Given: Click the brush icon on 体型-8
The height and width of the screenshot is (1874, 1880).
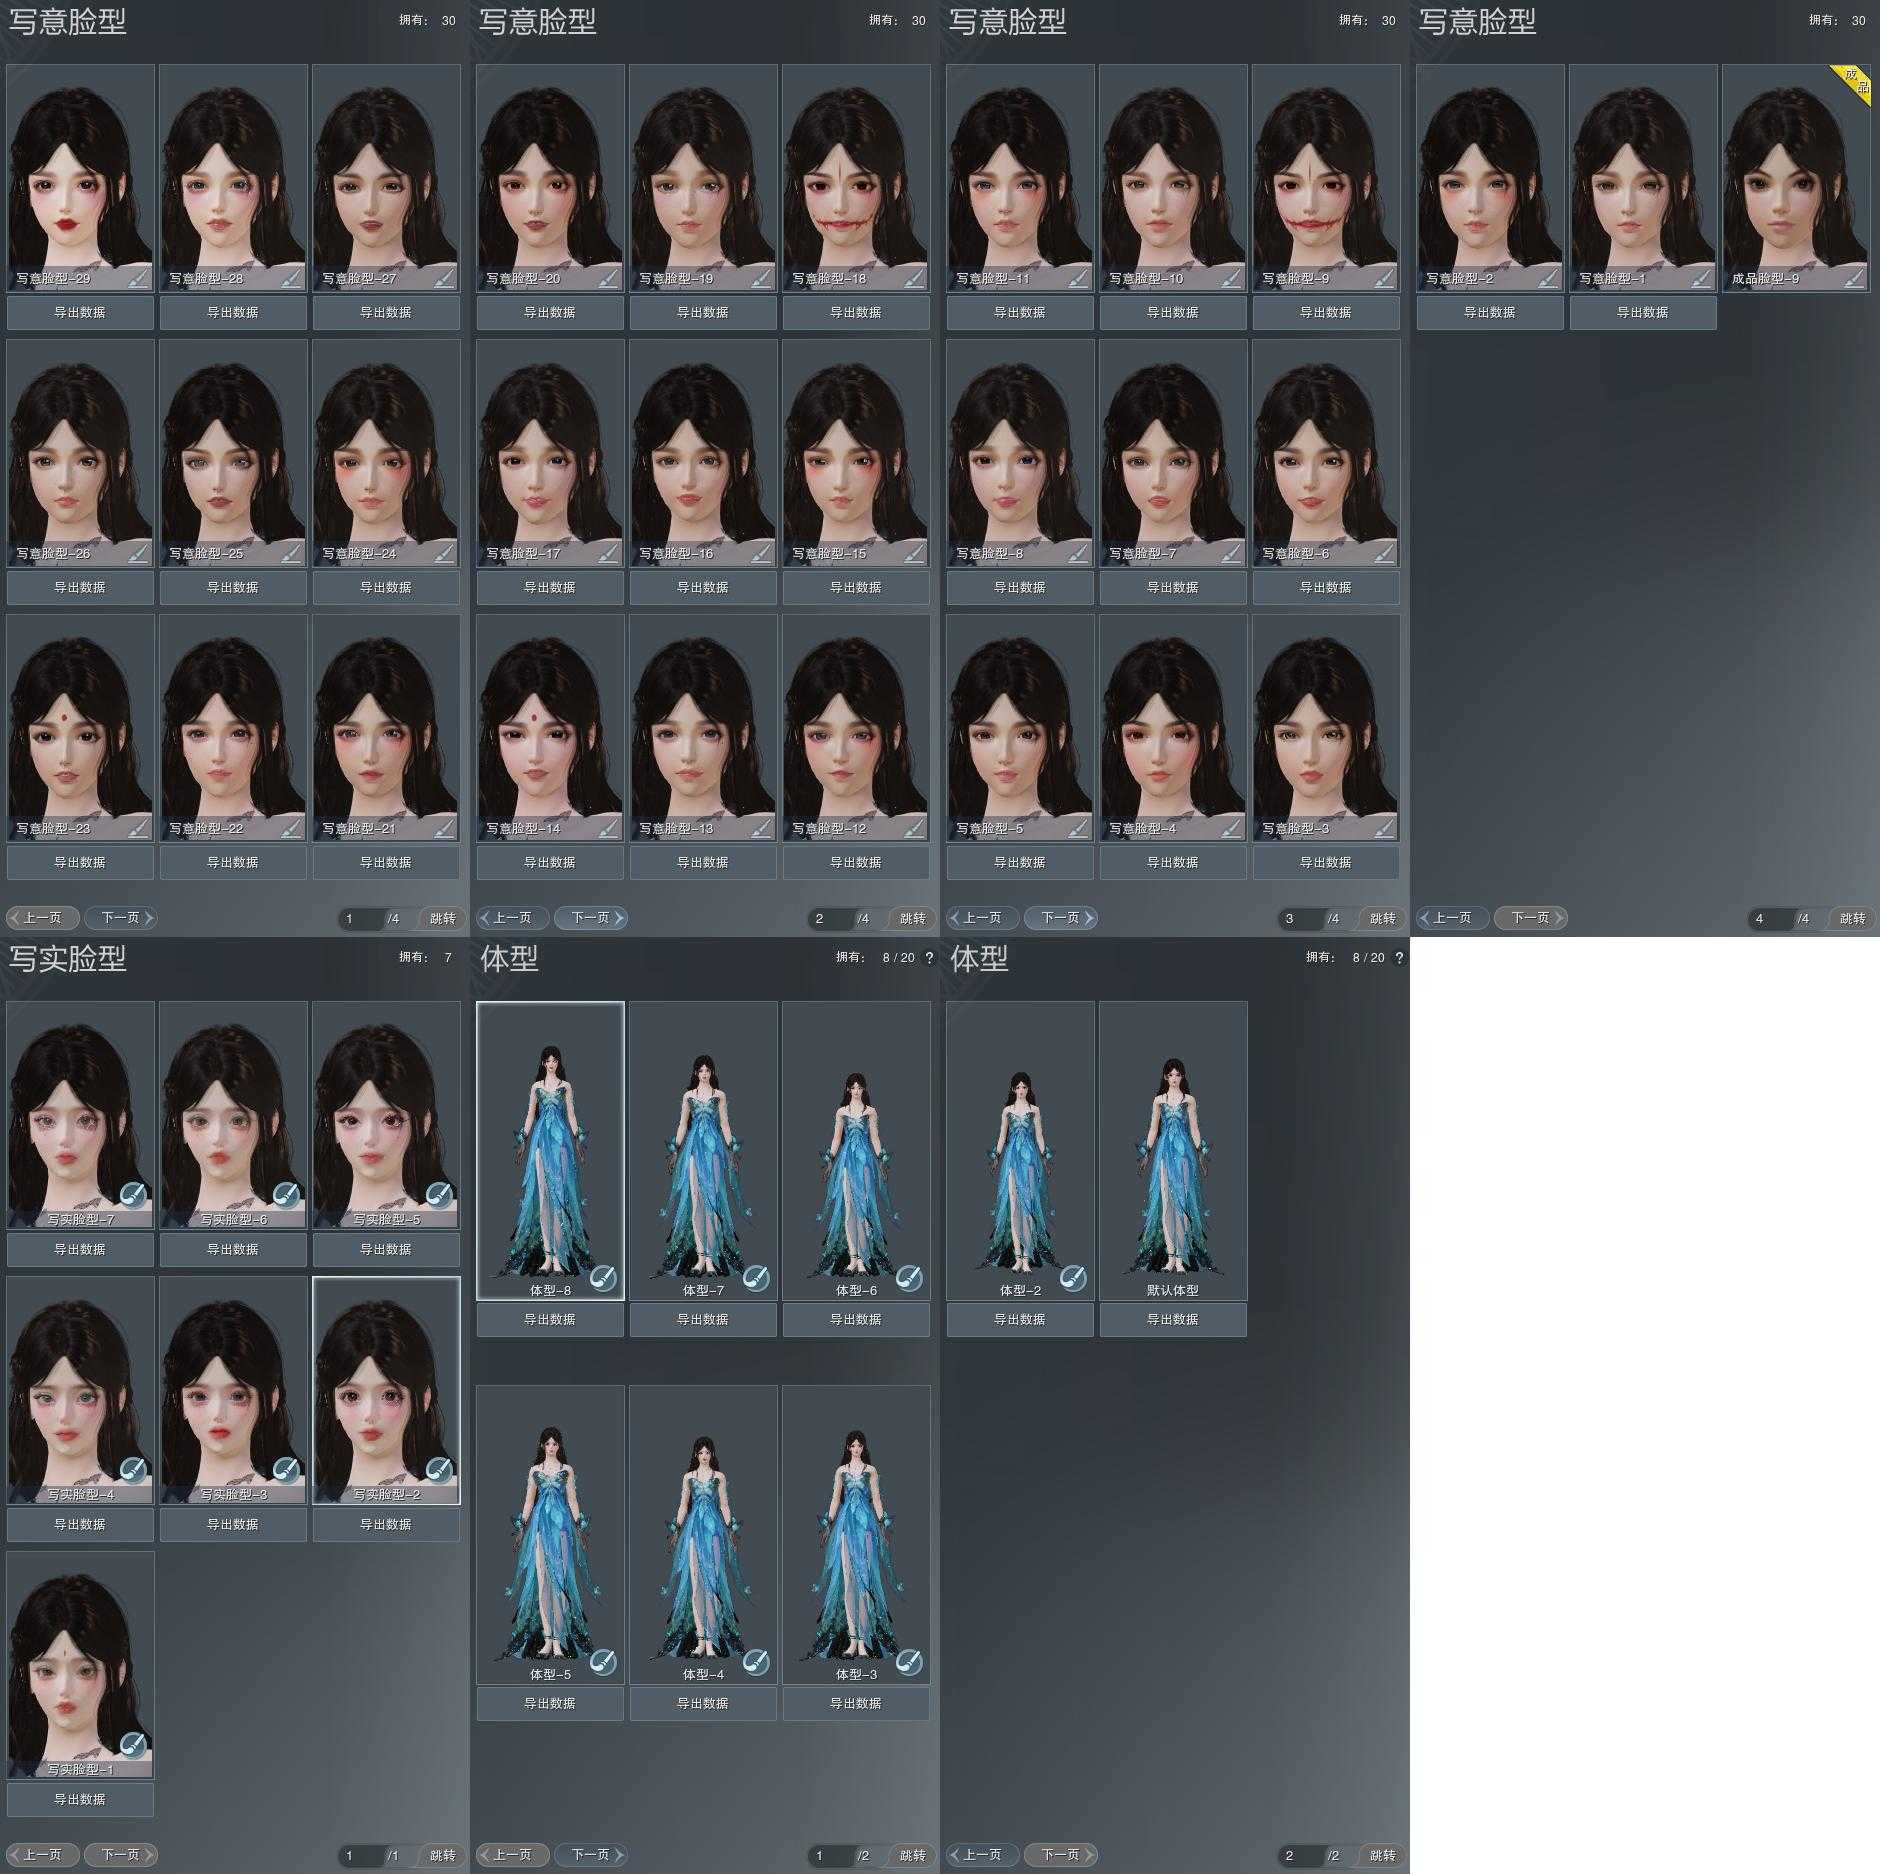Looking at the screenshot, I should point(602,1277).
